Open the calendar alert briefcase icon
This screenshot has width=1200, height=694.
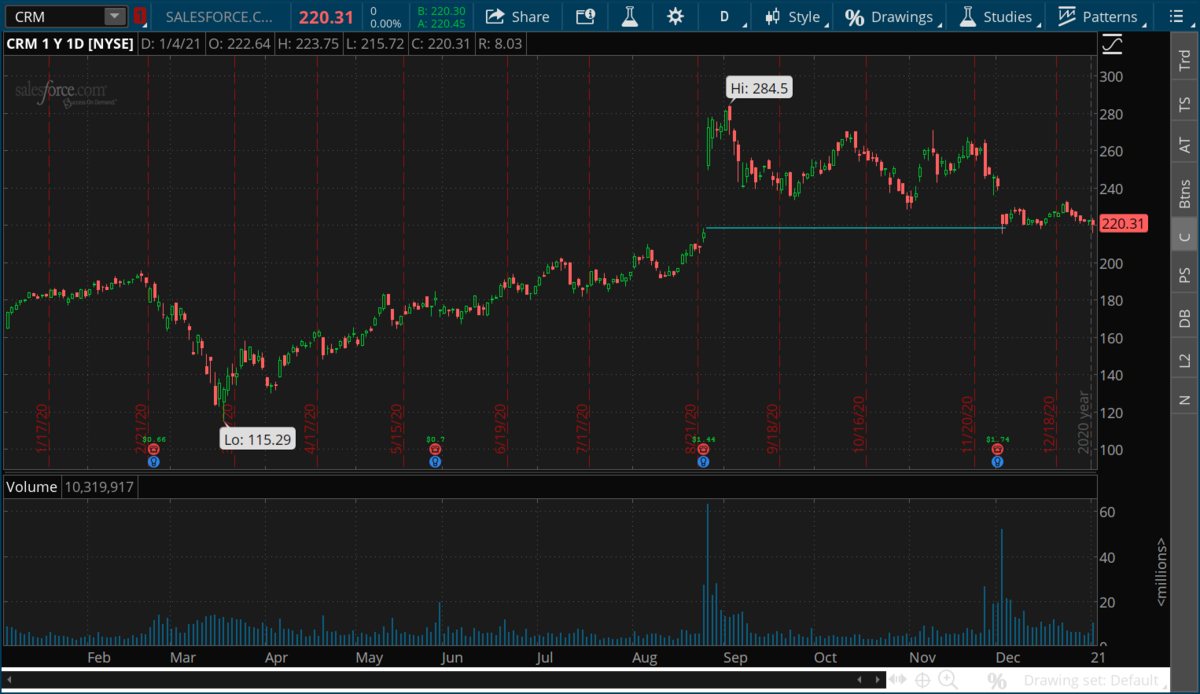coord(585,17)
